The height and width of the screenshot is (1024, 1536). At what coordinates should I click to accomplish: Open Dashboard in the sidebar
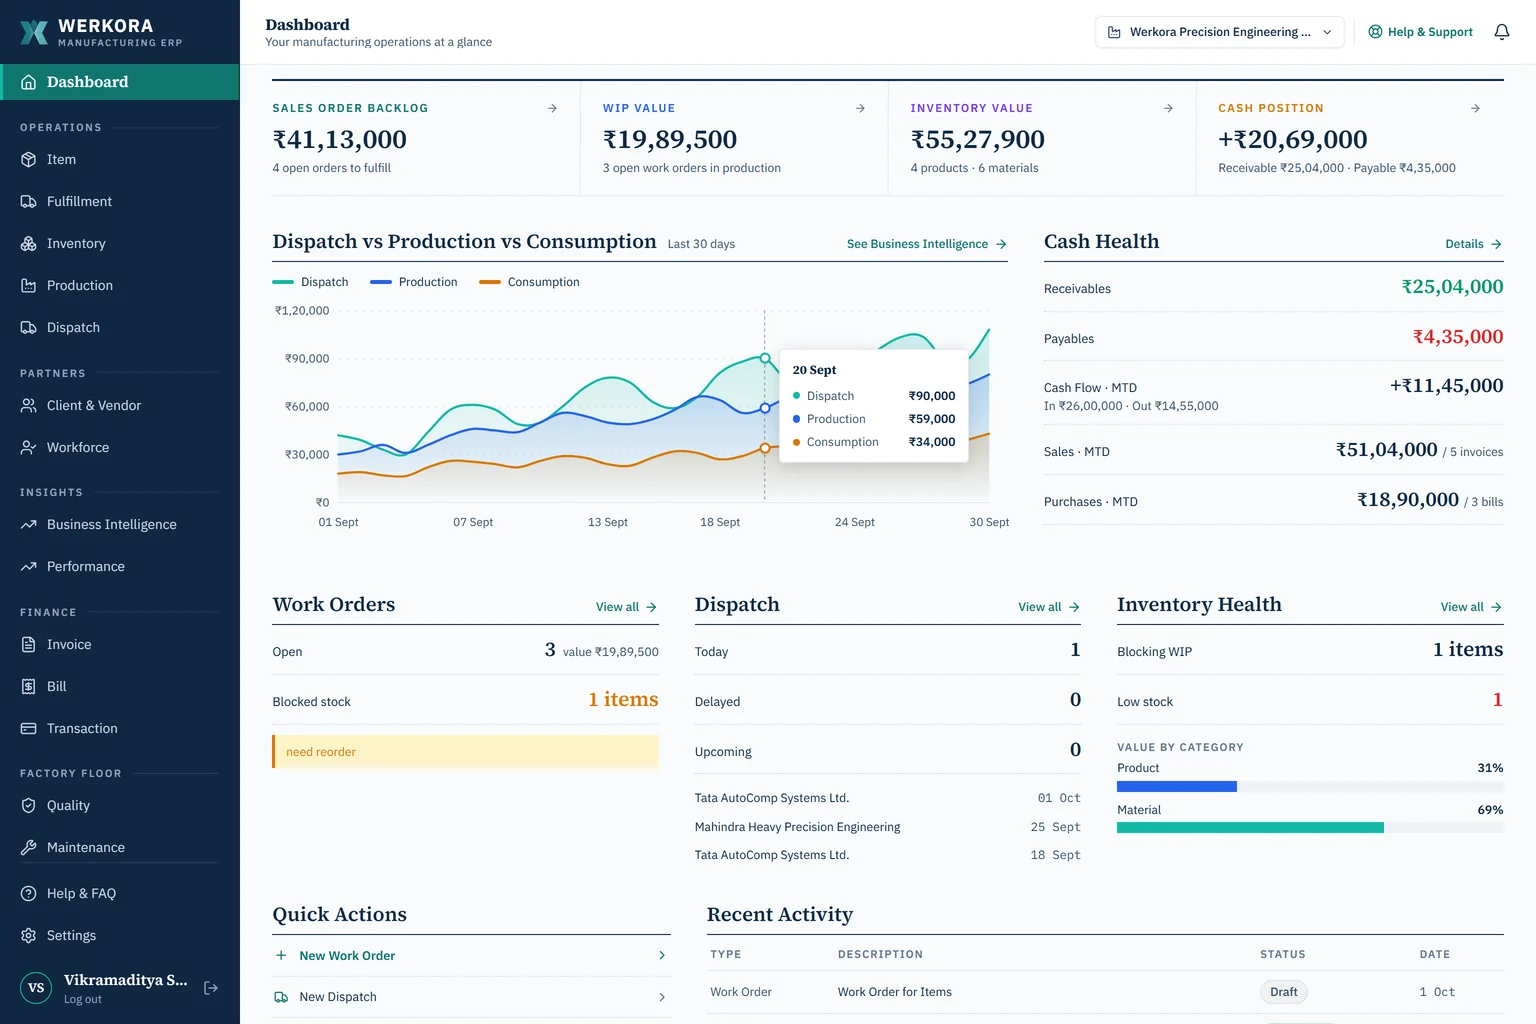120,82
